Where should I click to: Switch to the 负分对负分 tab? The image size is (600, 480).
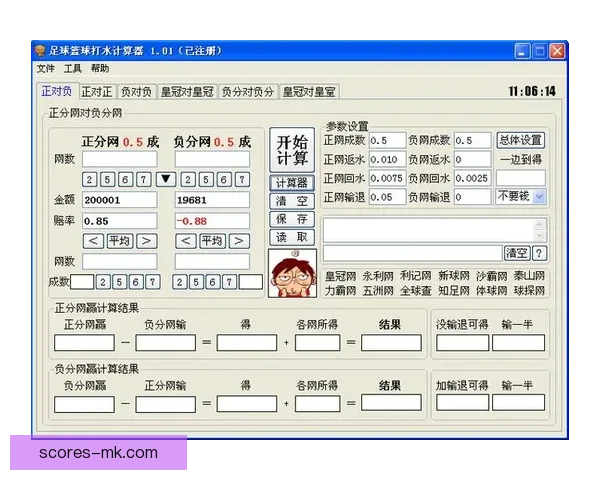coord(248,92)
